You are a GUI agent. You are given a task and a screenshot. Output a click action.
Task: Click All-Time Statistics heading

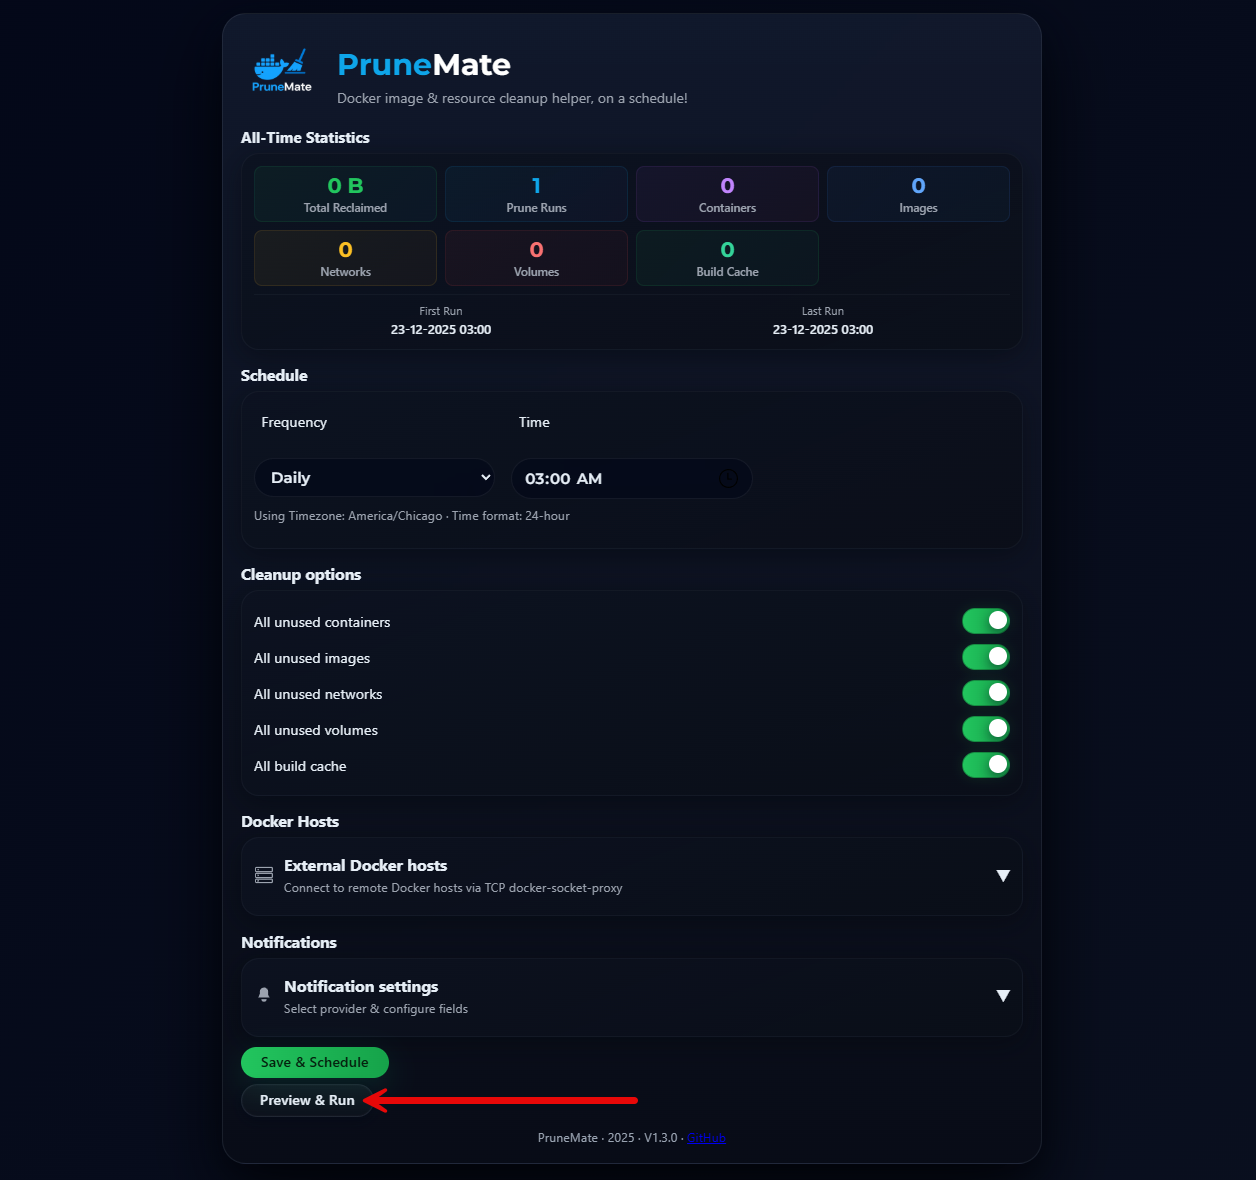(x=305, y=138)
